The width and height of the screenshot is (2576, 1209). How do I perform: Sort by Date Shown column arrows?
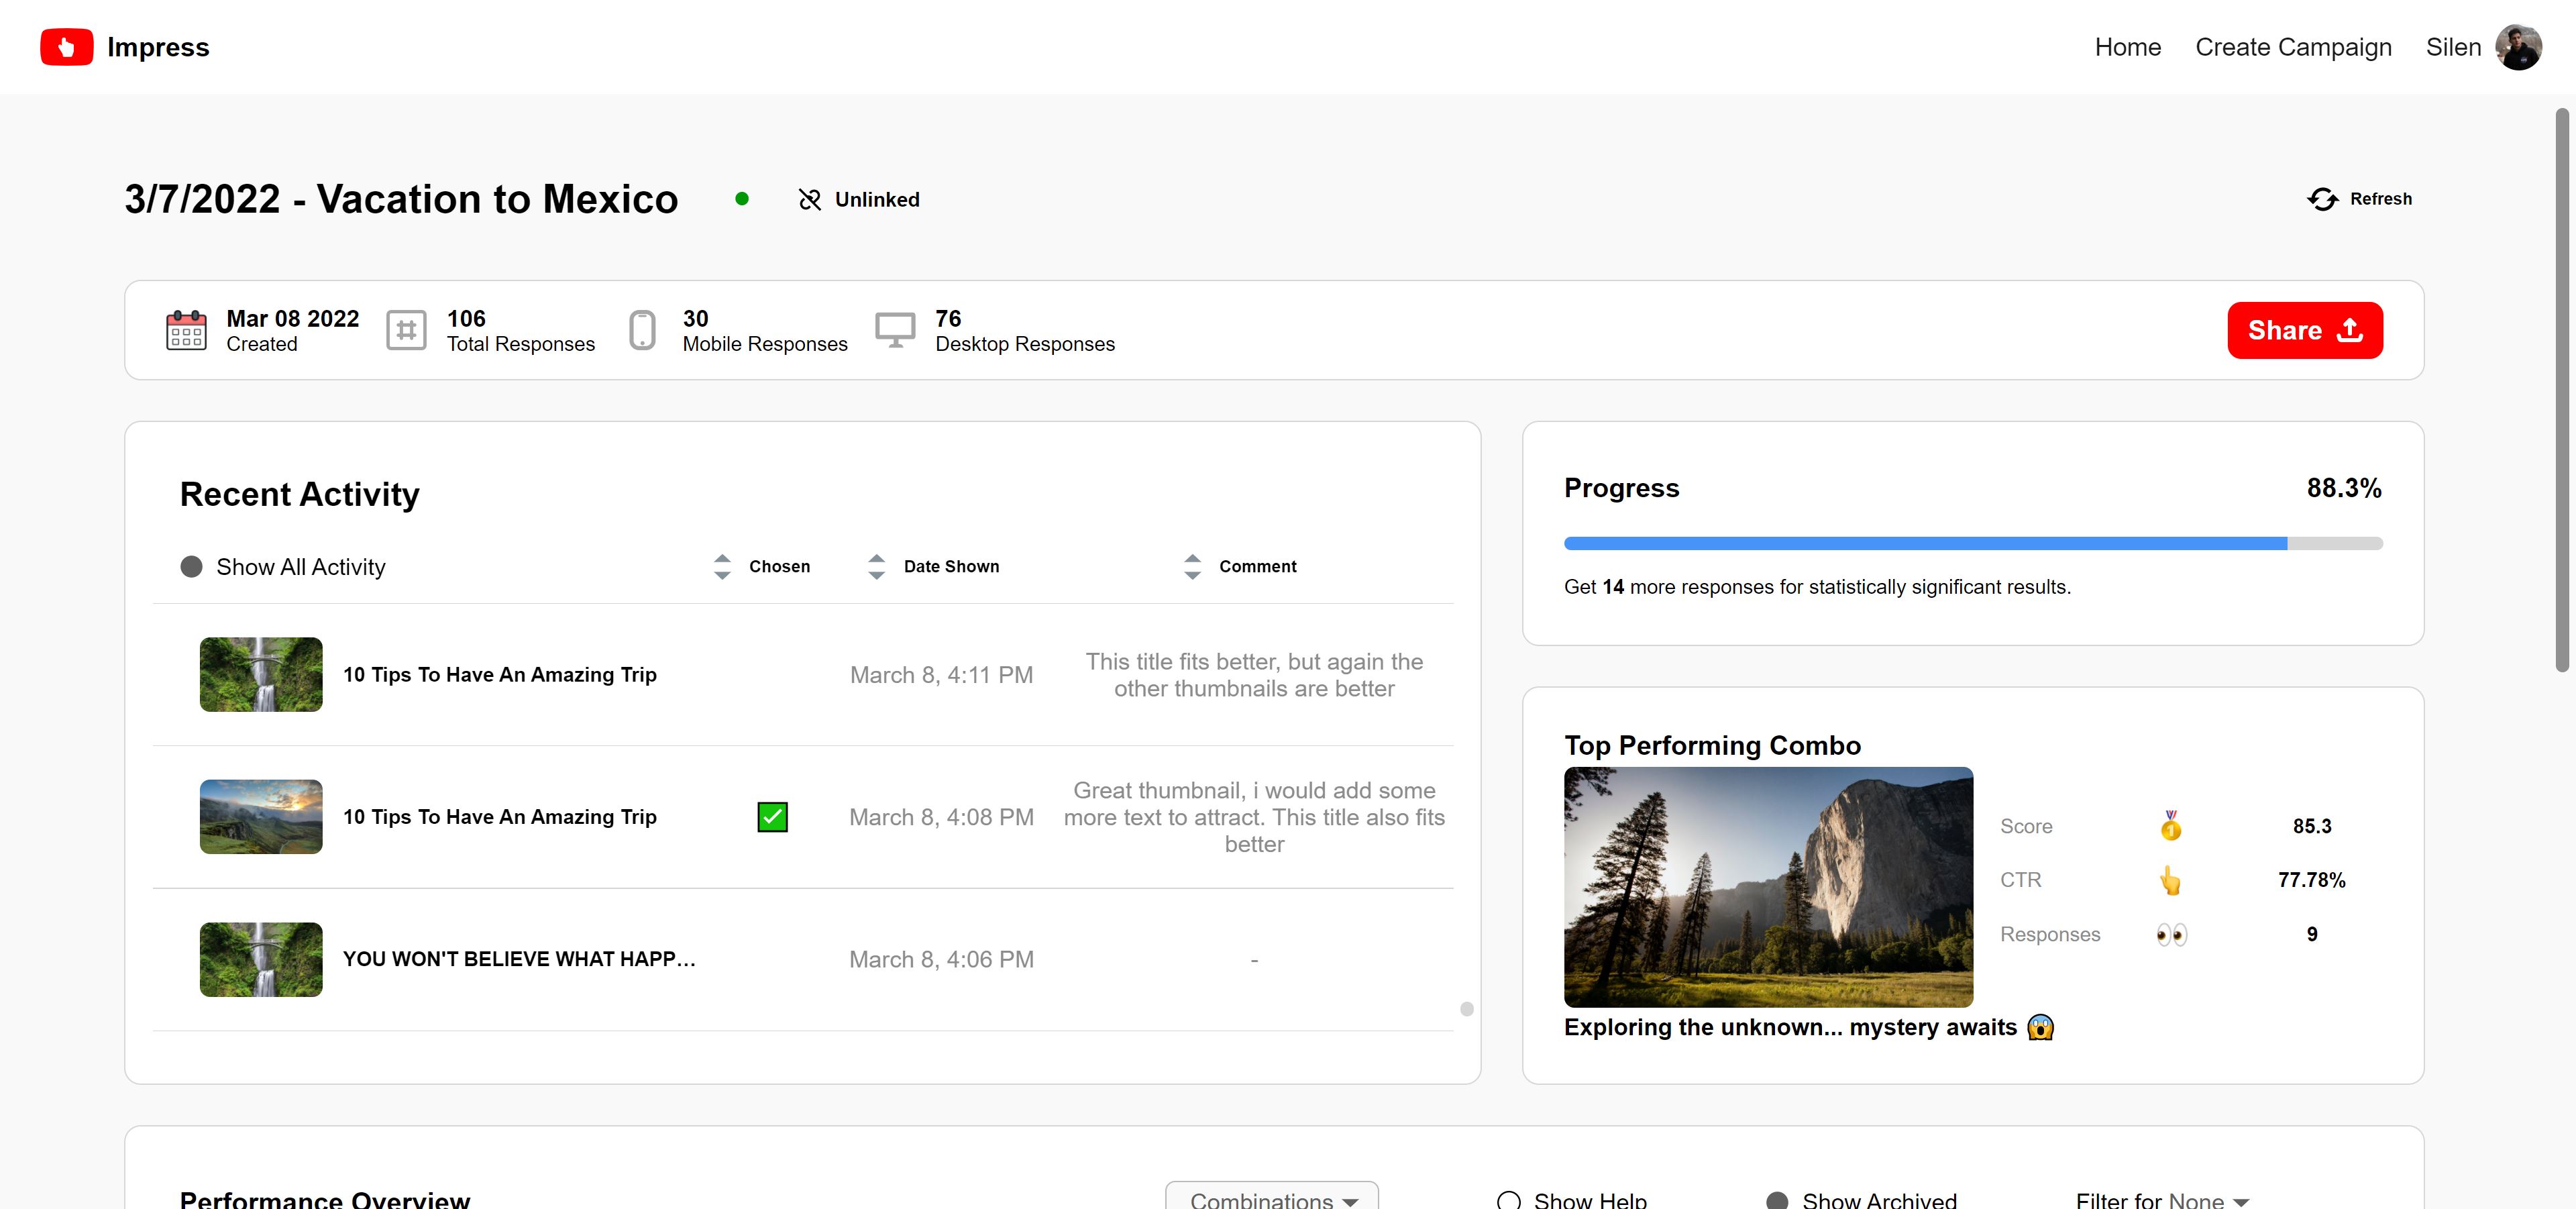coord(876,566)
